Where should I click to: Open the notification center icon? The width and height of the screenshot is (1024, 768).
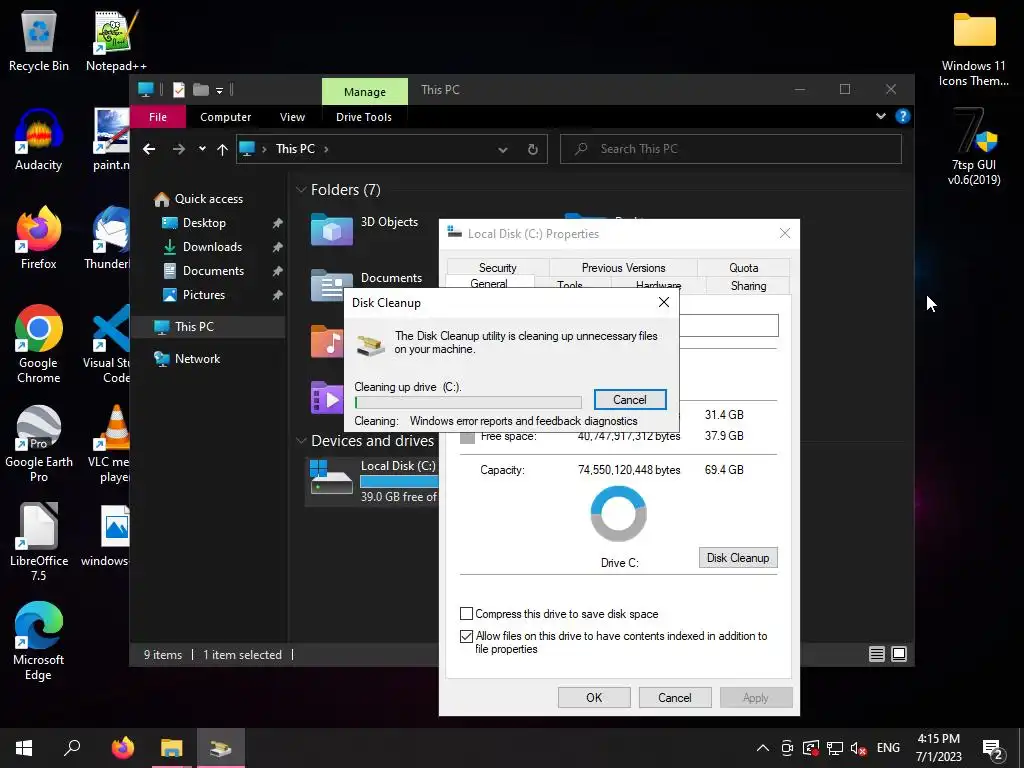point(993,749)
